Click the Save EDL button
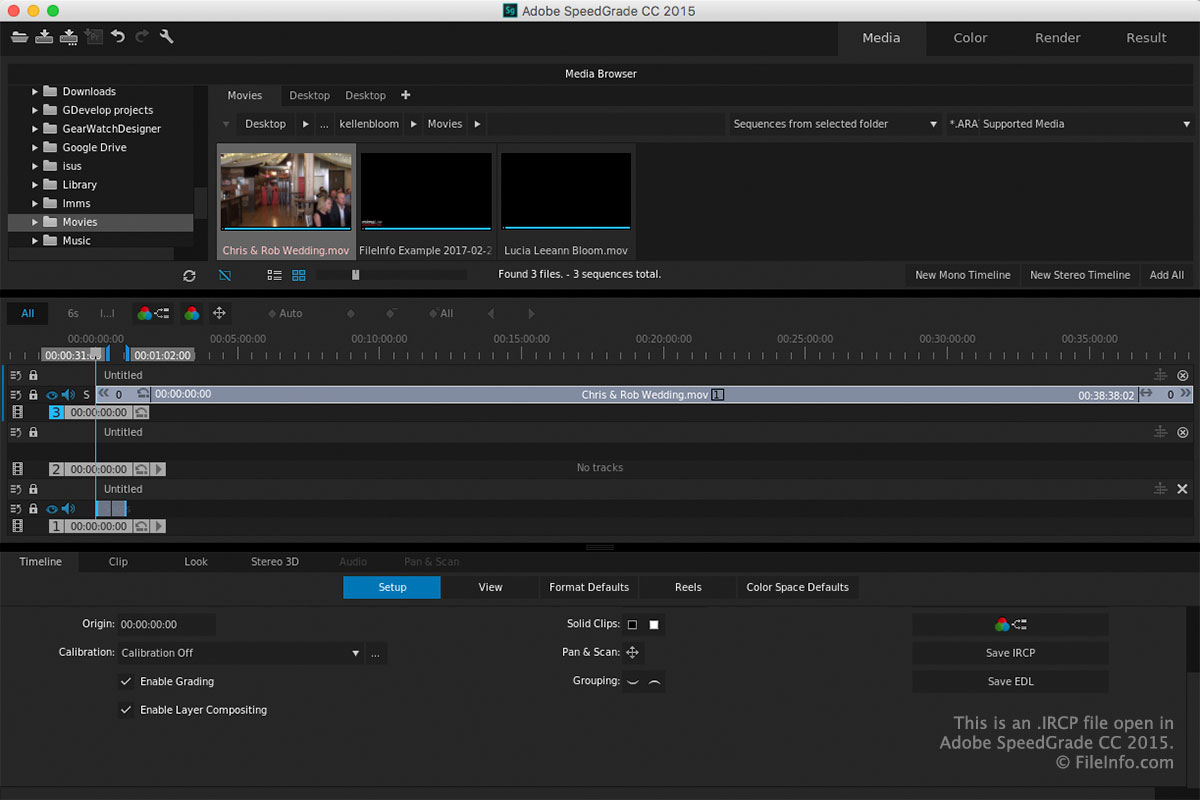Viewport: 1200px width, 800px height. 1010,681
